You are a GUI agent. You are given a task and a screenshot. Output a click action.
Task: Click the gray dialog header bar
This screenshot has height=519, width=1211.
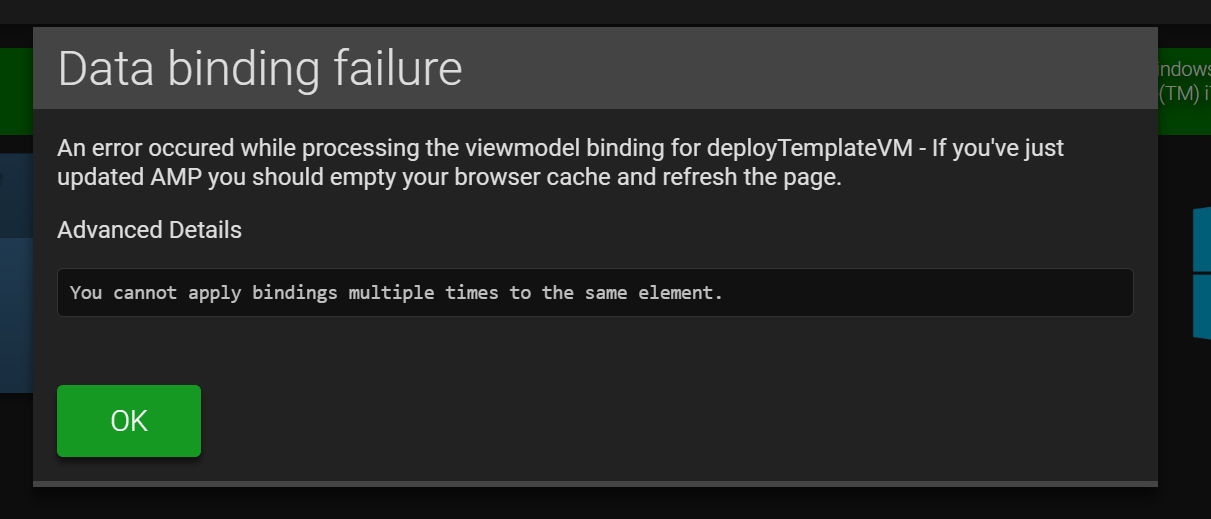tap(595, 68)
